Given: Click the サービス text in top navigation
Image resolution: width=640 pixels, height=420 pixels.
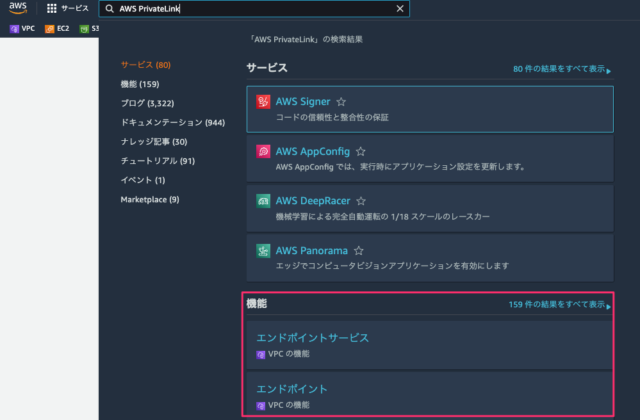Looking at the screenshot, I should click(x=75, y=8).
